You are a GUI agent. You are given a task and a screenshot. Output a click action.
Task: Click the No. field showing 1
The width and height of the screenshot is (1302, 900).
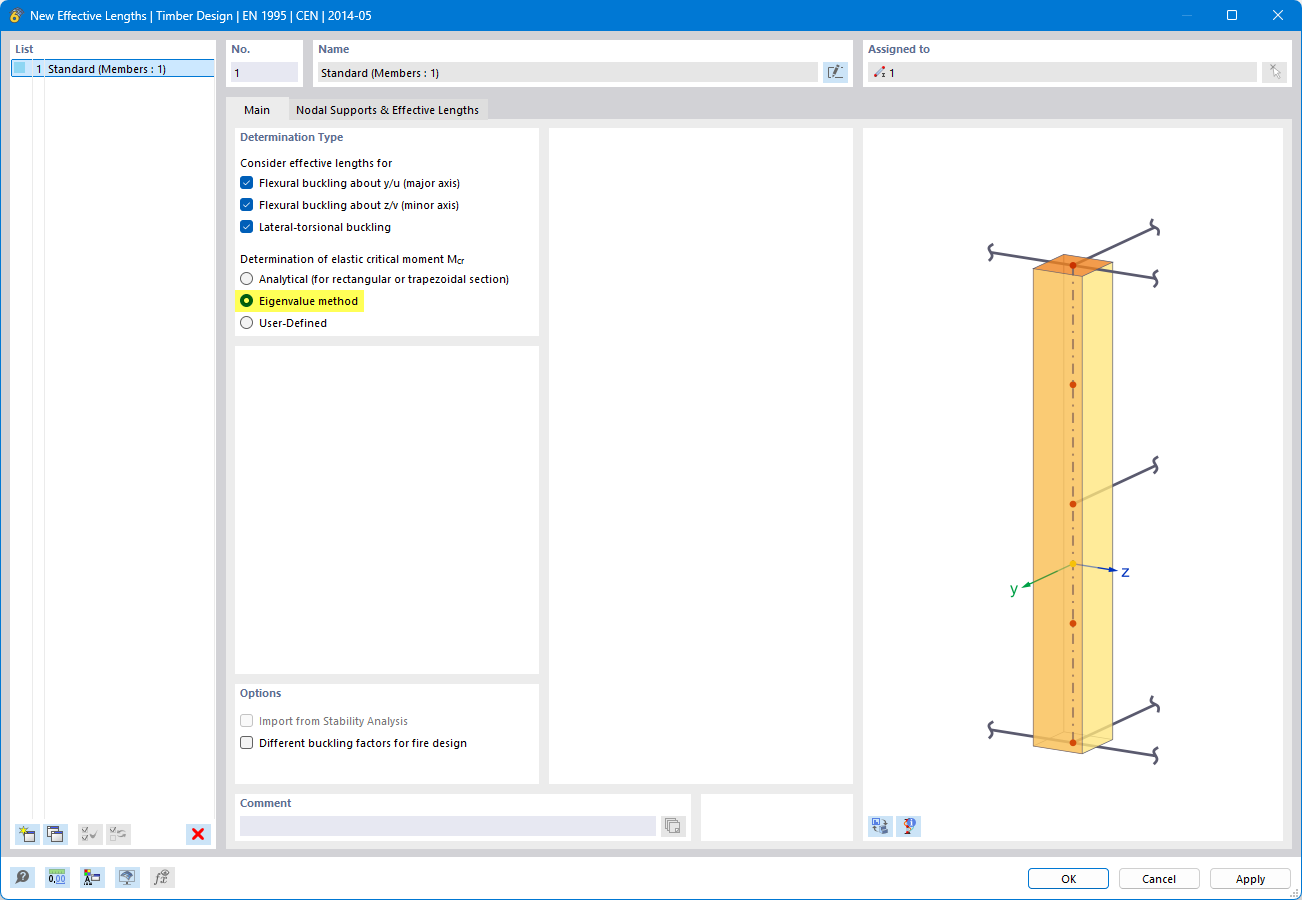point(264,72)
